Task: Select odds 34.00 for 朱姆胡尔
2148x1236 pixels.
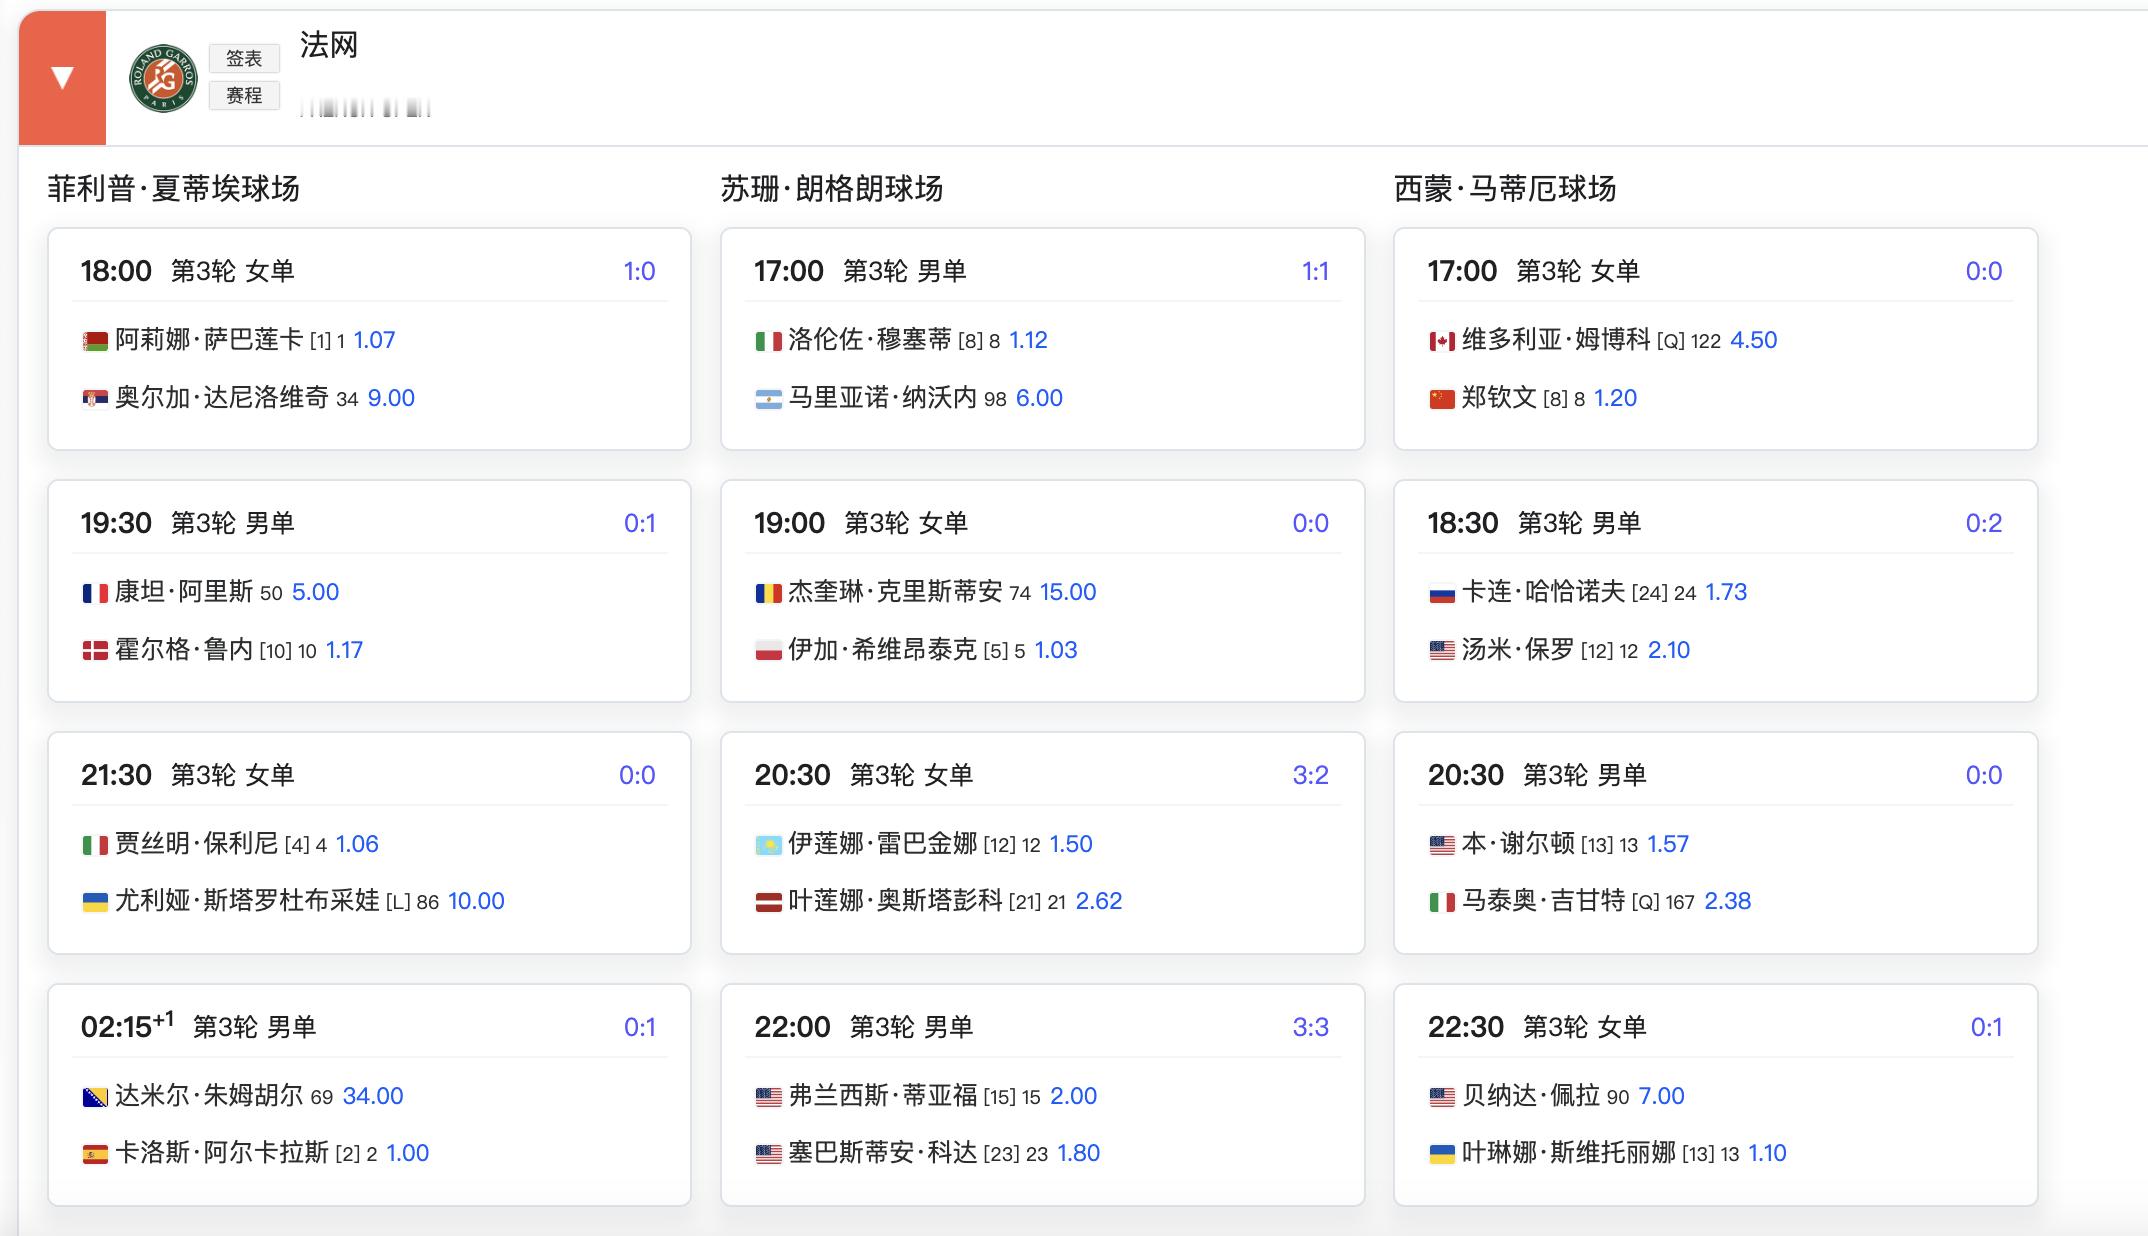Action: point(373,1096)
